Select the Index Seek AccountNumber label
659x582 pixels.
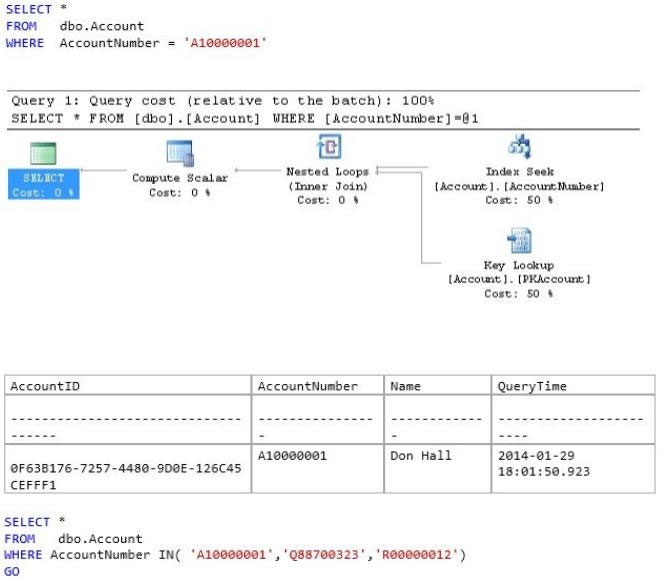tap(519, 186)
